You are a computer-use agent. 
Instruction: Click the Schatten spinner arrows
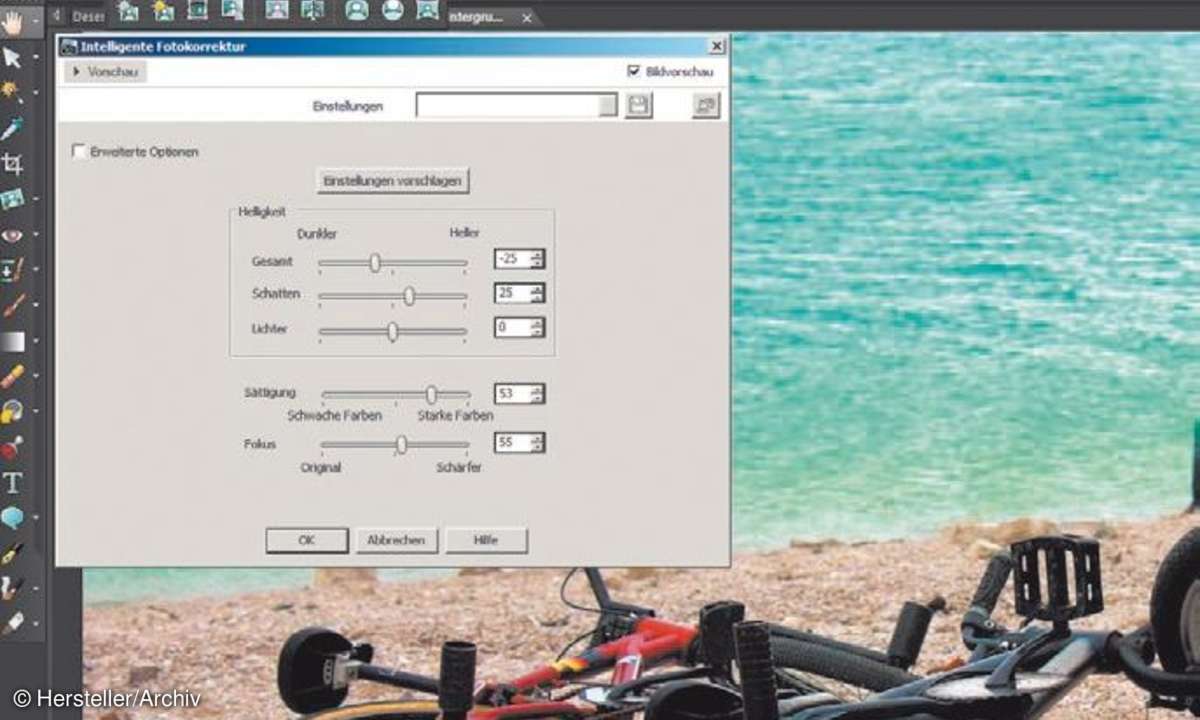click(x=538, y=293)
